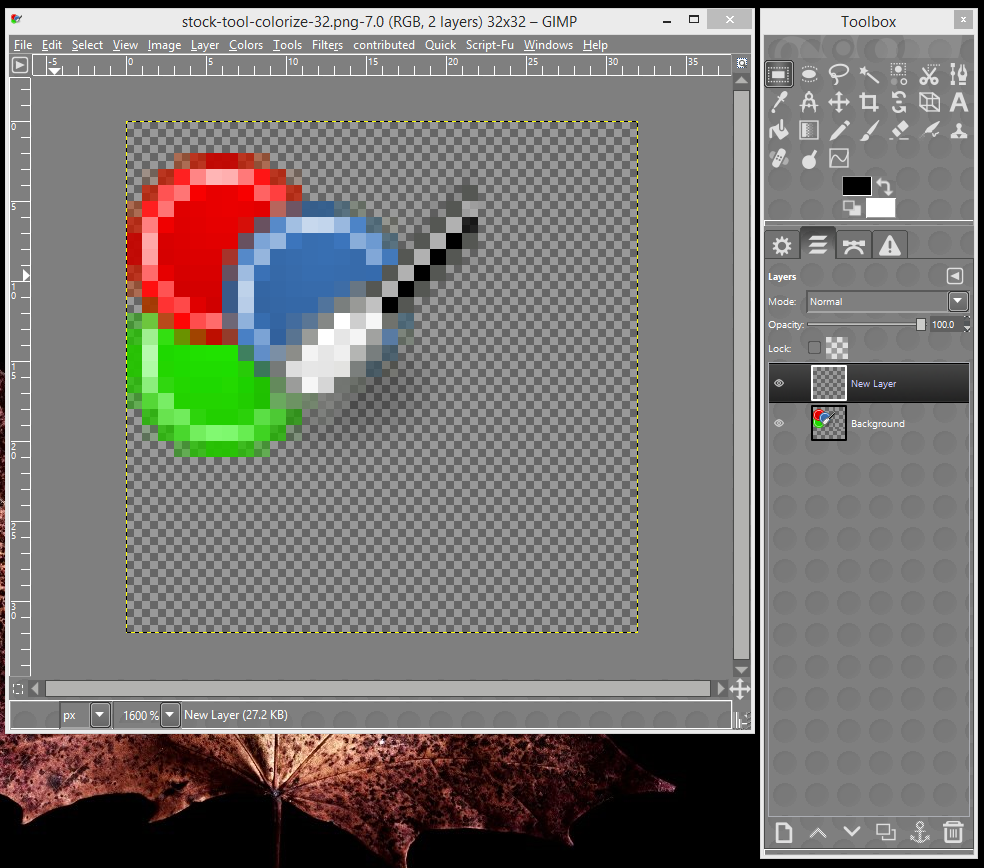The height and width of the screenshot is (868, 984).
Task: Toggle zoom-on-window-resize icon above vertical scrollbar
Action: 742,63
